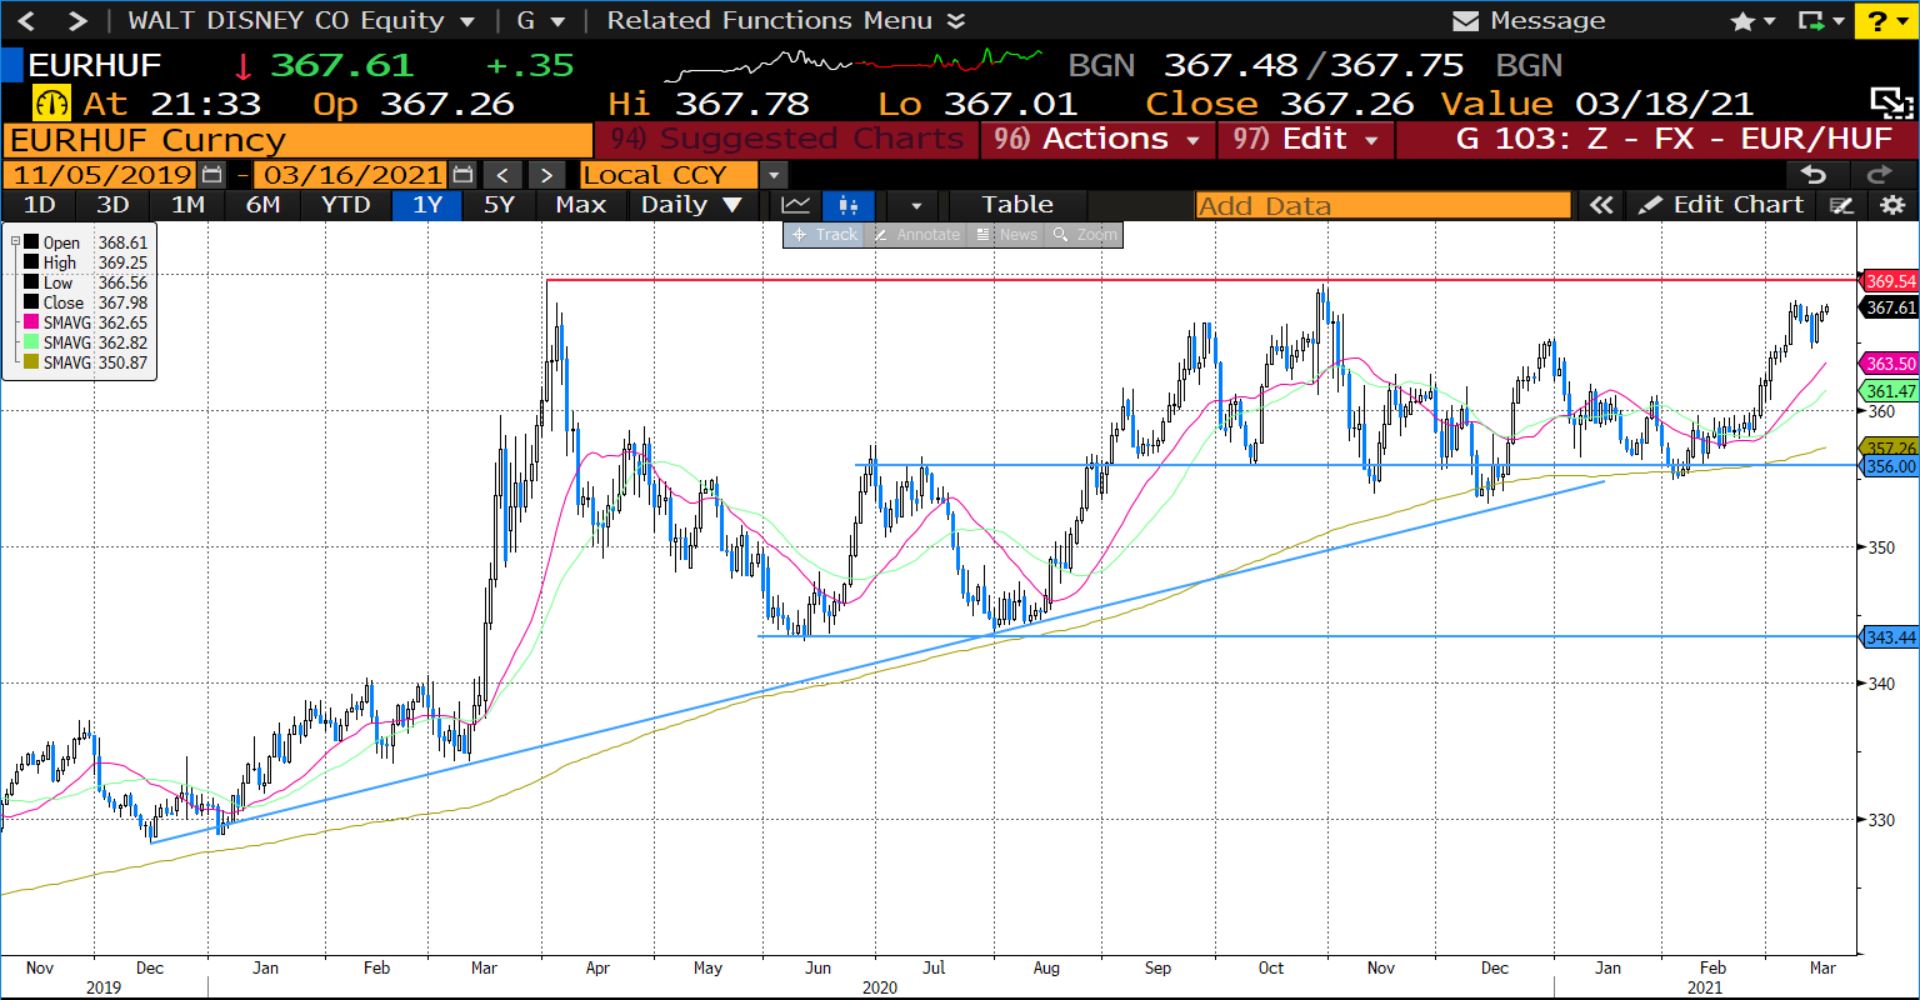Toggle the Track crosshair mode
Screen dimensions: 1920x1000
[x=824, y=234]
